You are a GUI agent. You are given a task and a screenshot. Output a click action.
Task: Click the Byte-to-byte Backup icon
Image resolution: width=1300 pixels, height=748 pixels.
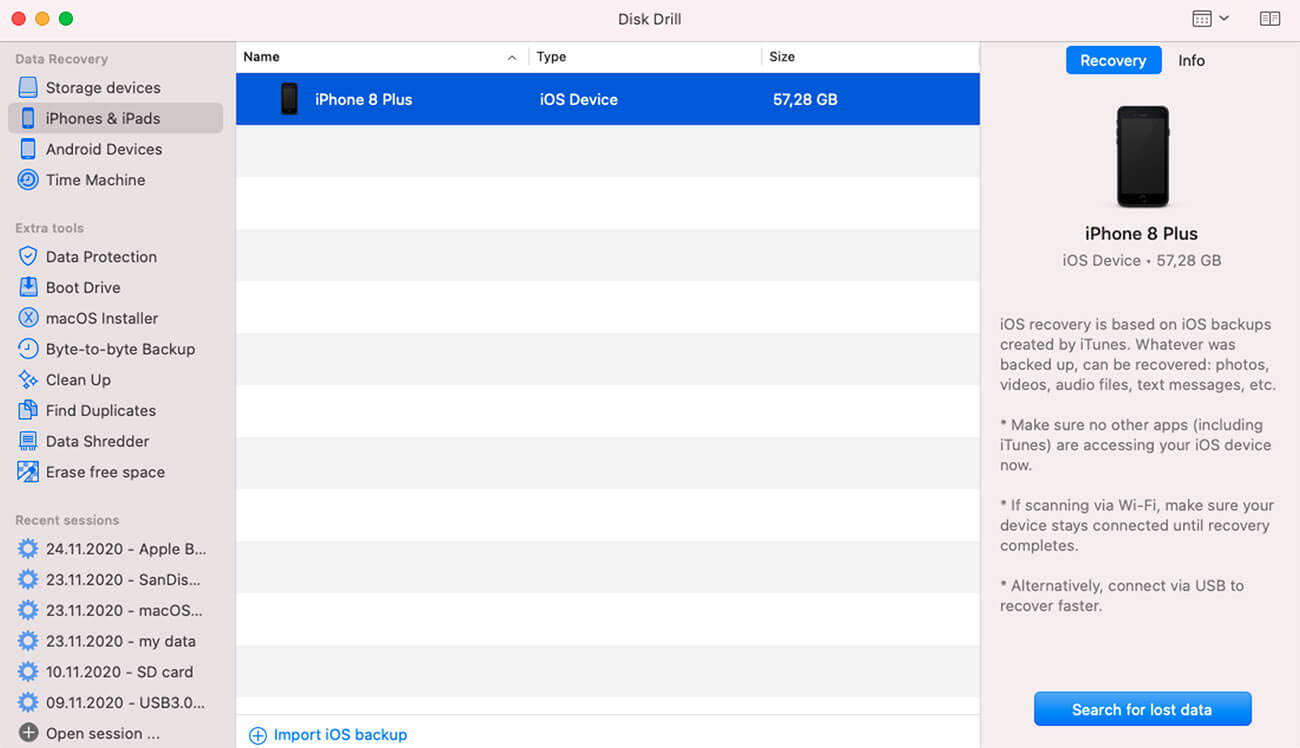click(28, 349)
